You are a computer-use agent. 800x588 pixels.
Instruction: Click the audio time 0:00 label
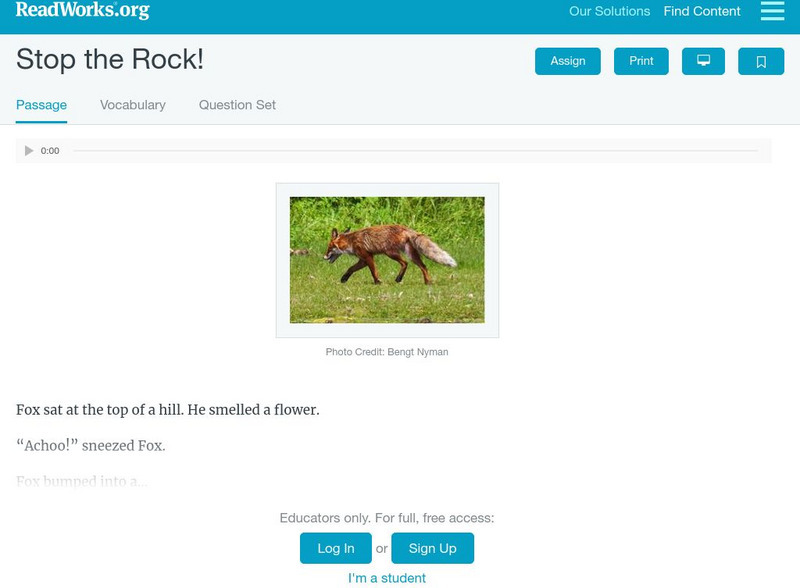click(50, 151)
